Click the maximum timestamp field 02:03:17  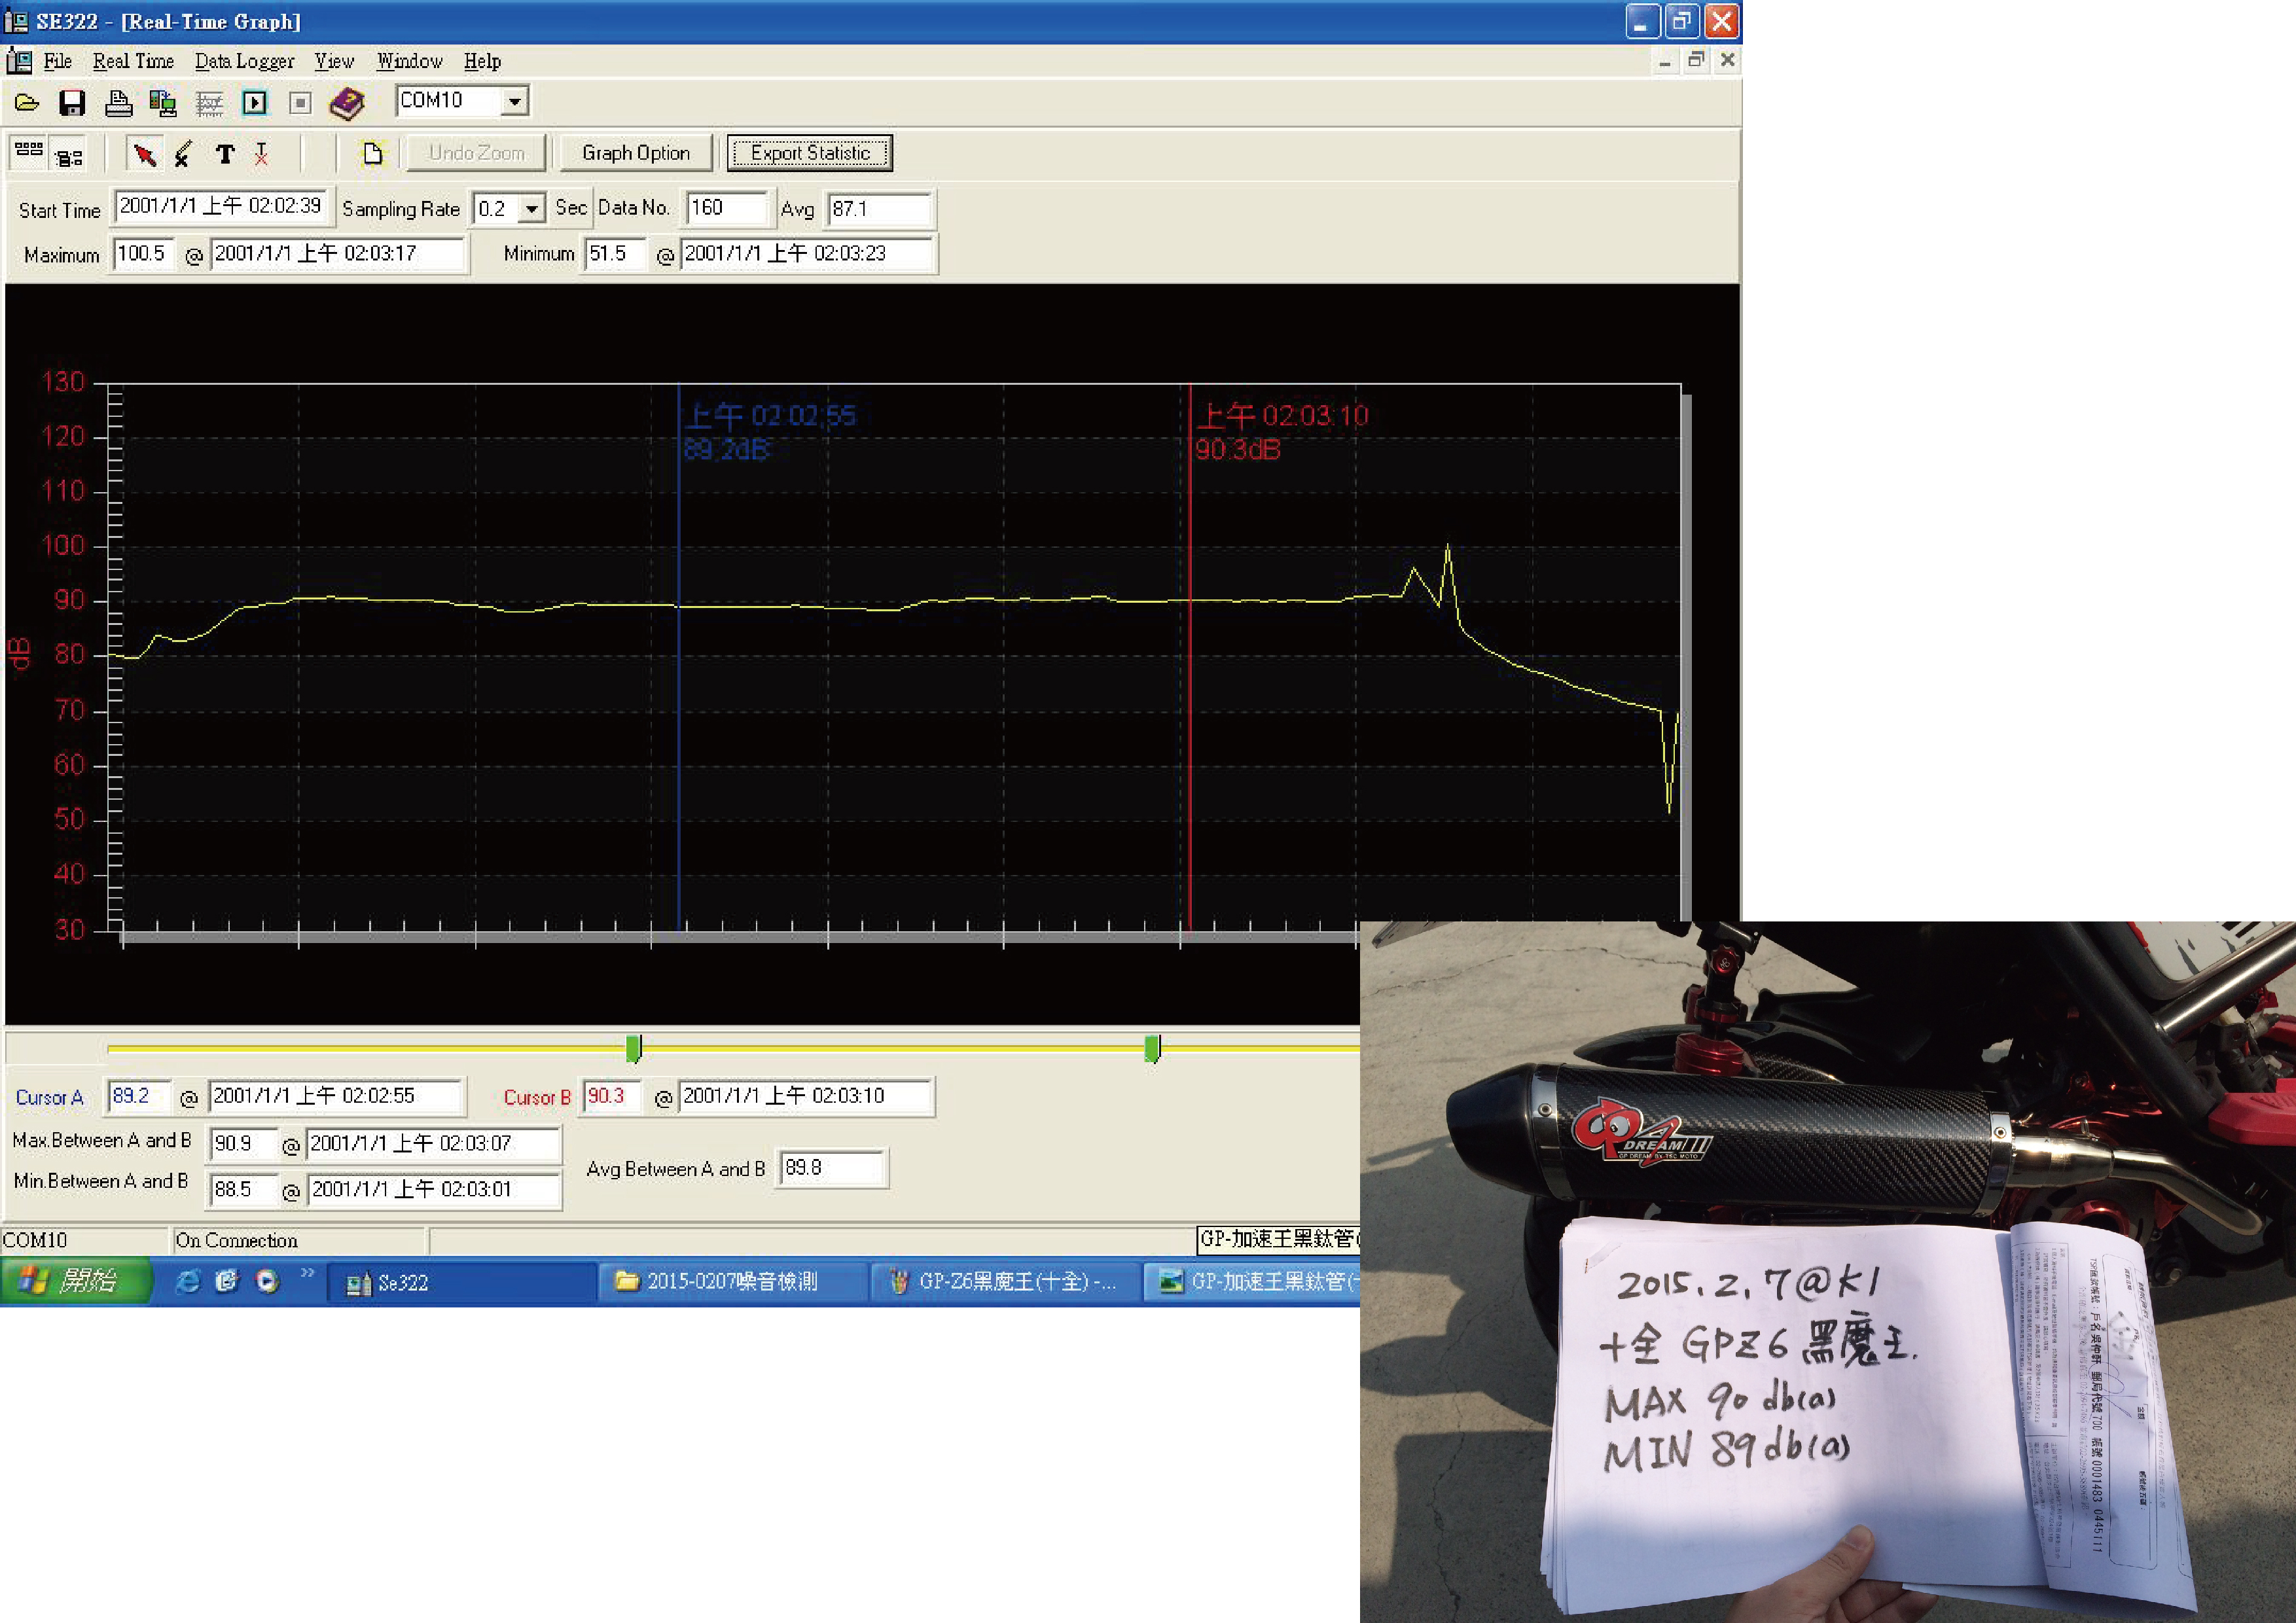(x=338, y=254)
